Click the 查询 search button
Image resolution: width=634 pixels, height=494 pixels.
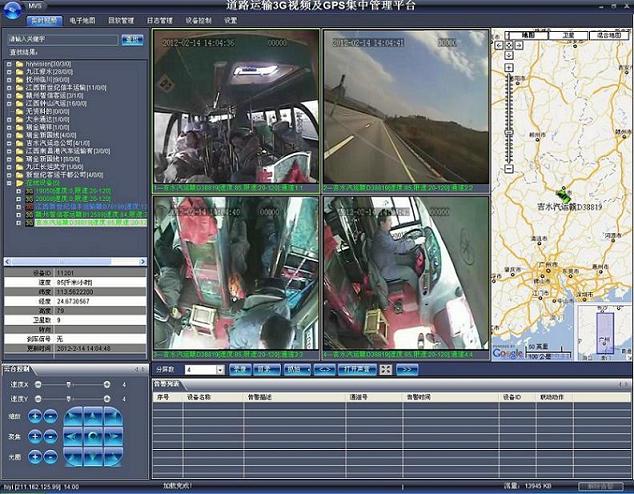[131, 40]
